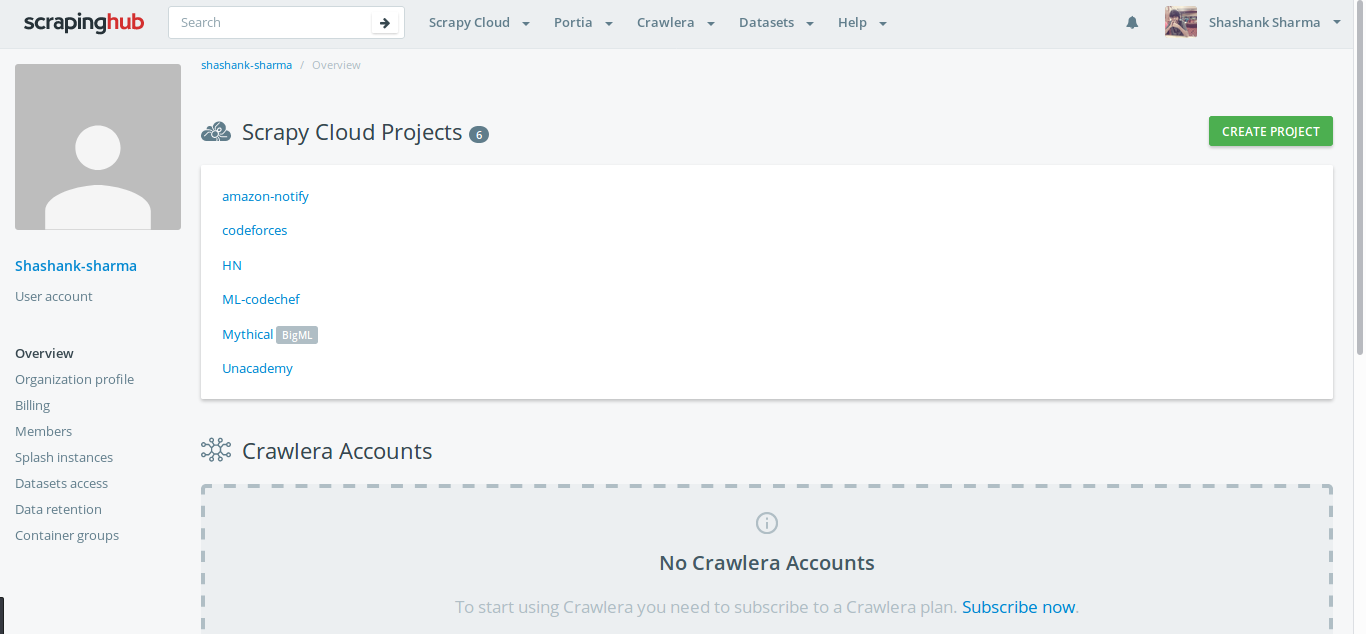Open the HN project
This screenshot has height=634, width=1366.
(x=232, y=265)
